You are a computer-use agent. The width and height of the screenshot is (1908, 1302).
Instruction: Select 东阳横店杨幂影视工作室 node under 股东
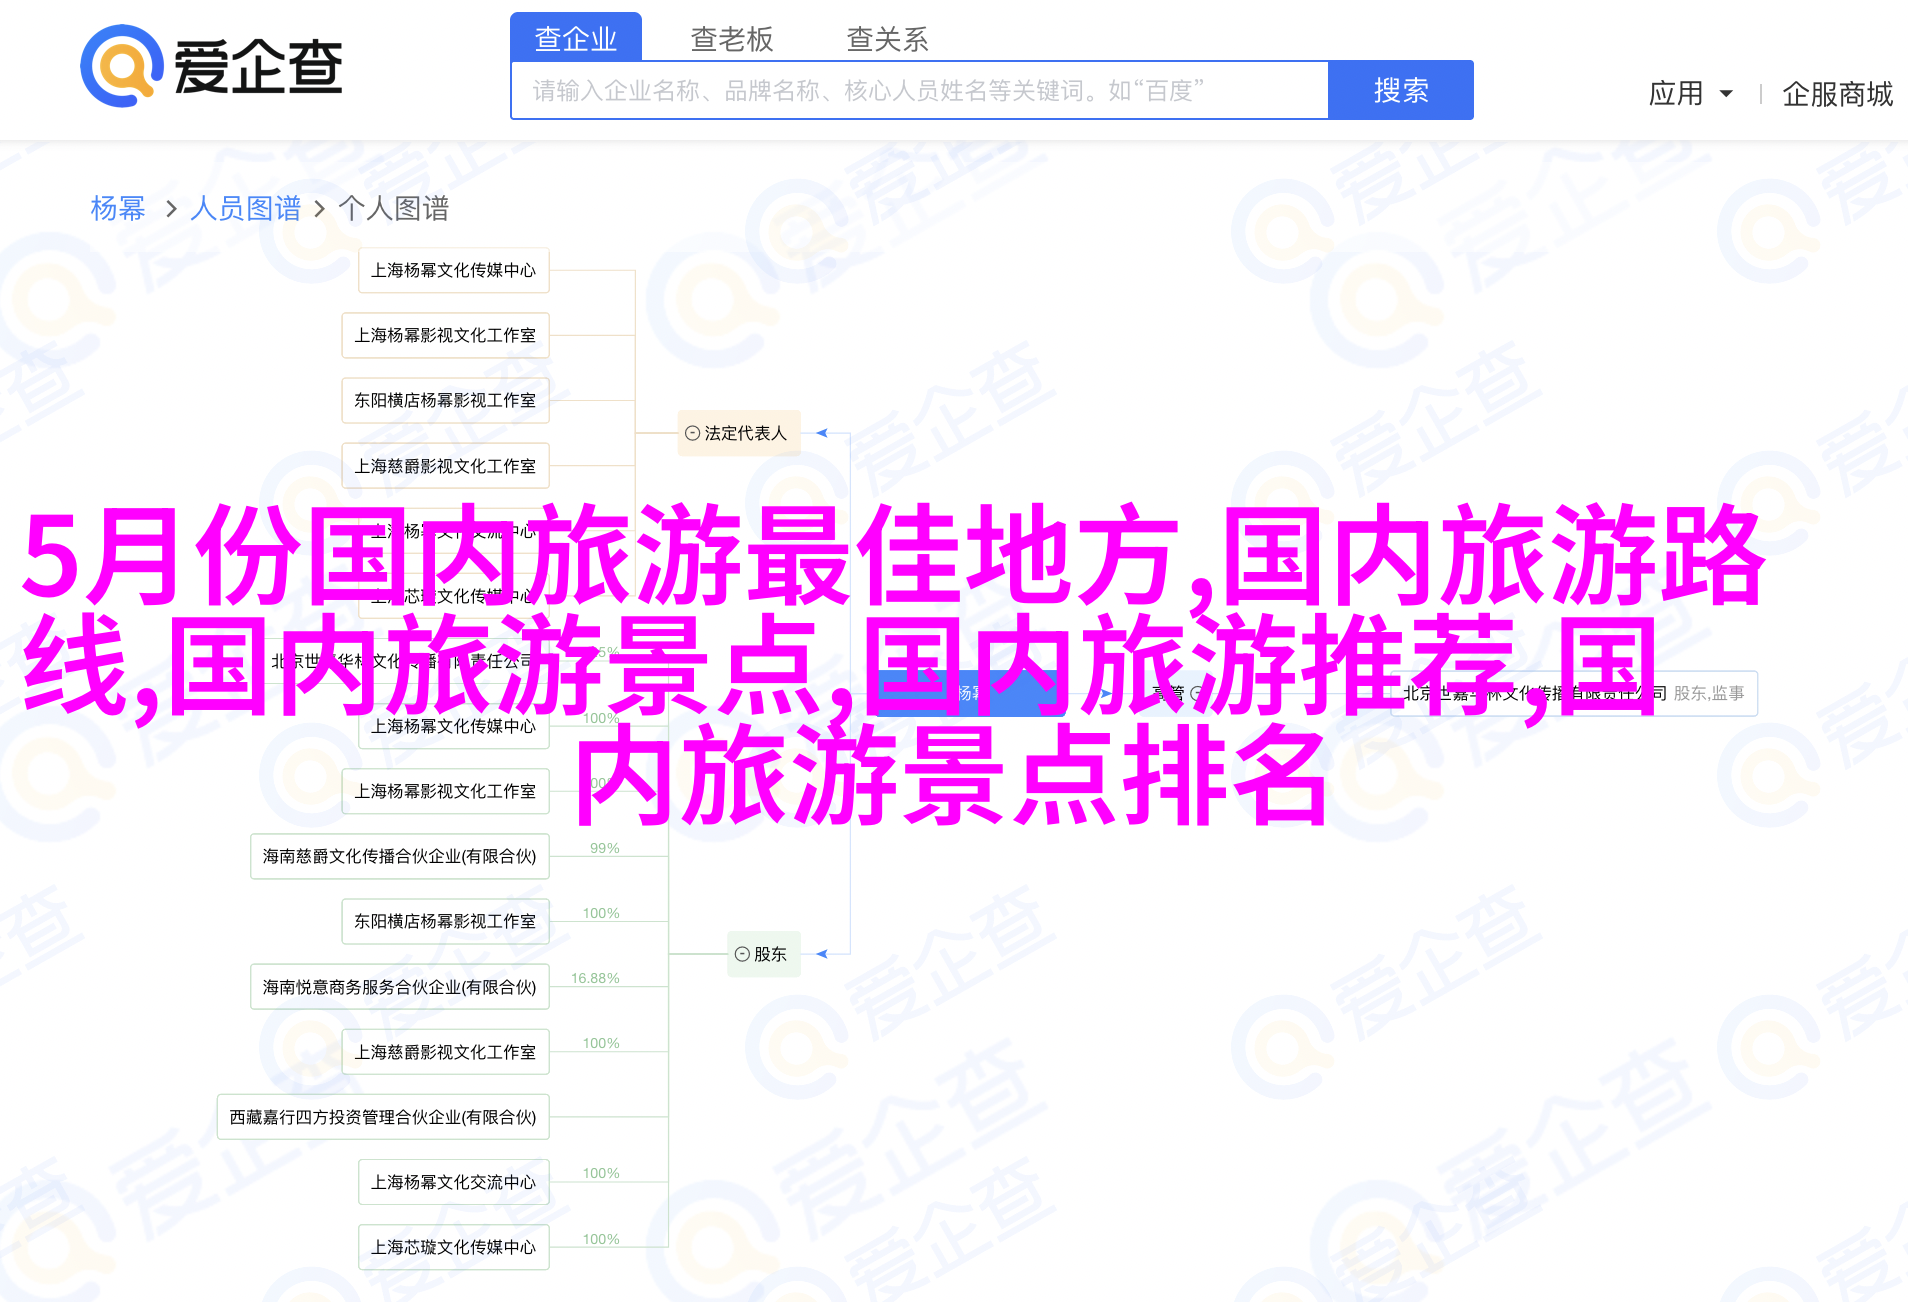pyautogui.click(x=446, y=921)
